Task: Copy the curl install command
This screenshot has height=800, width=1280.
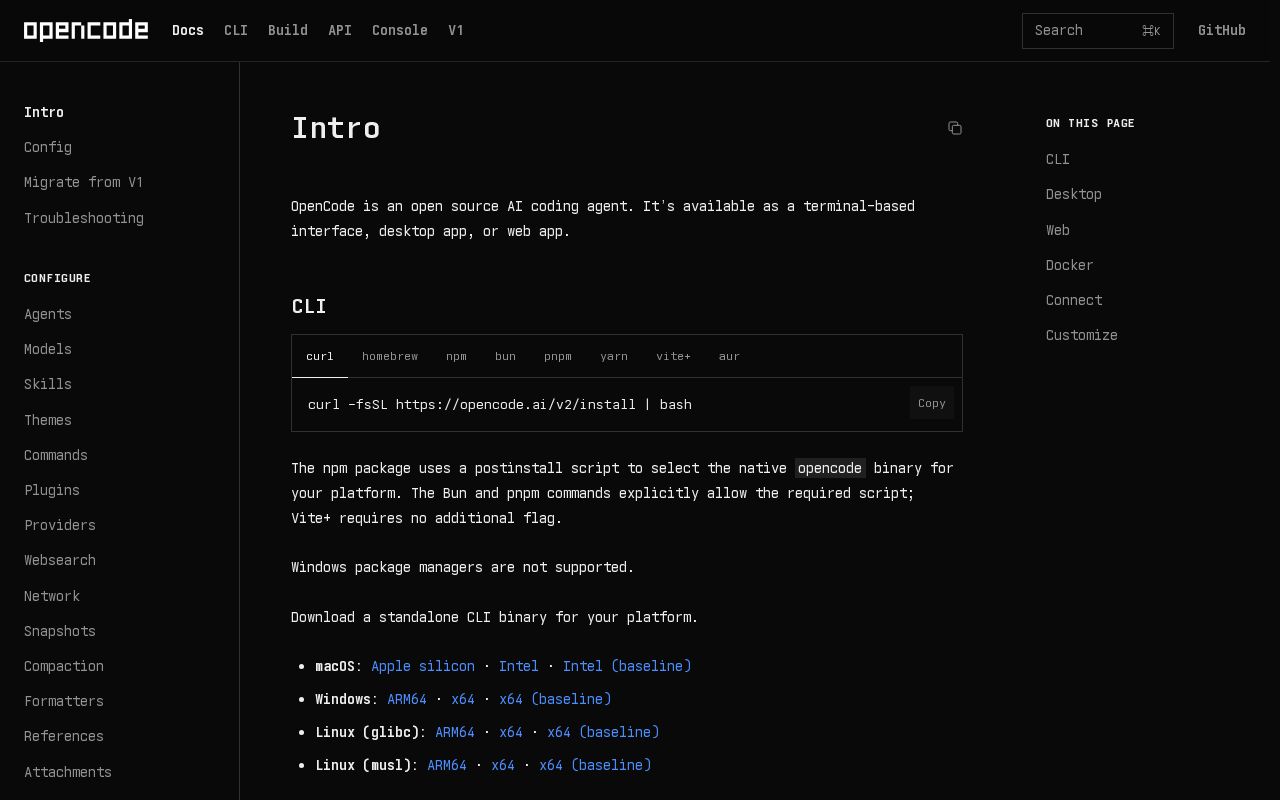Action: [x=932, y=403]
